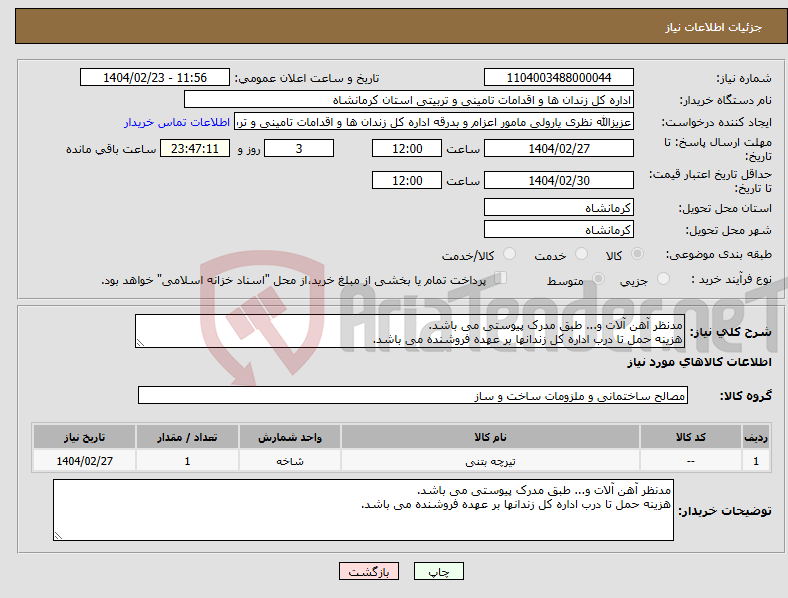Click the تعداد / مقدار column header
Image resolution: width=788 pixels, height=598 pixels.
[187, 437]
